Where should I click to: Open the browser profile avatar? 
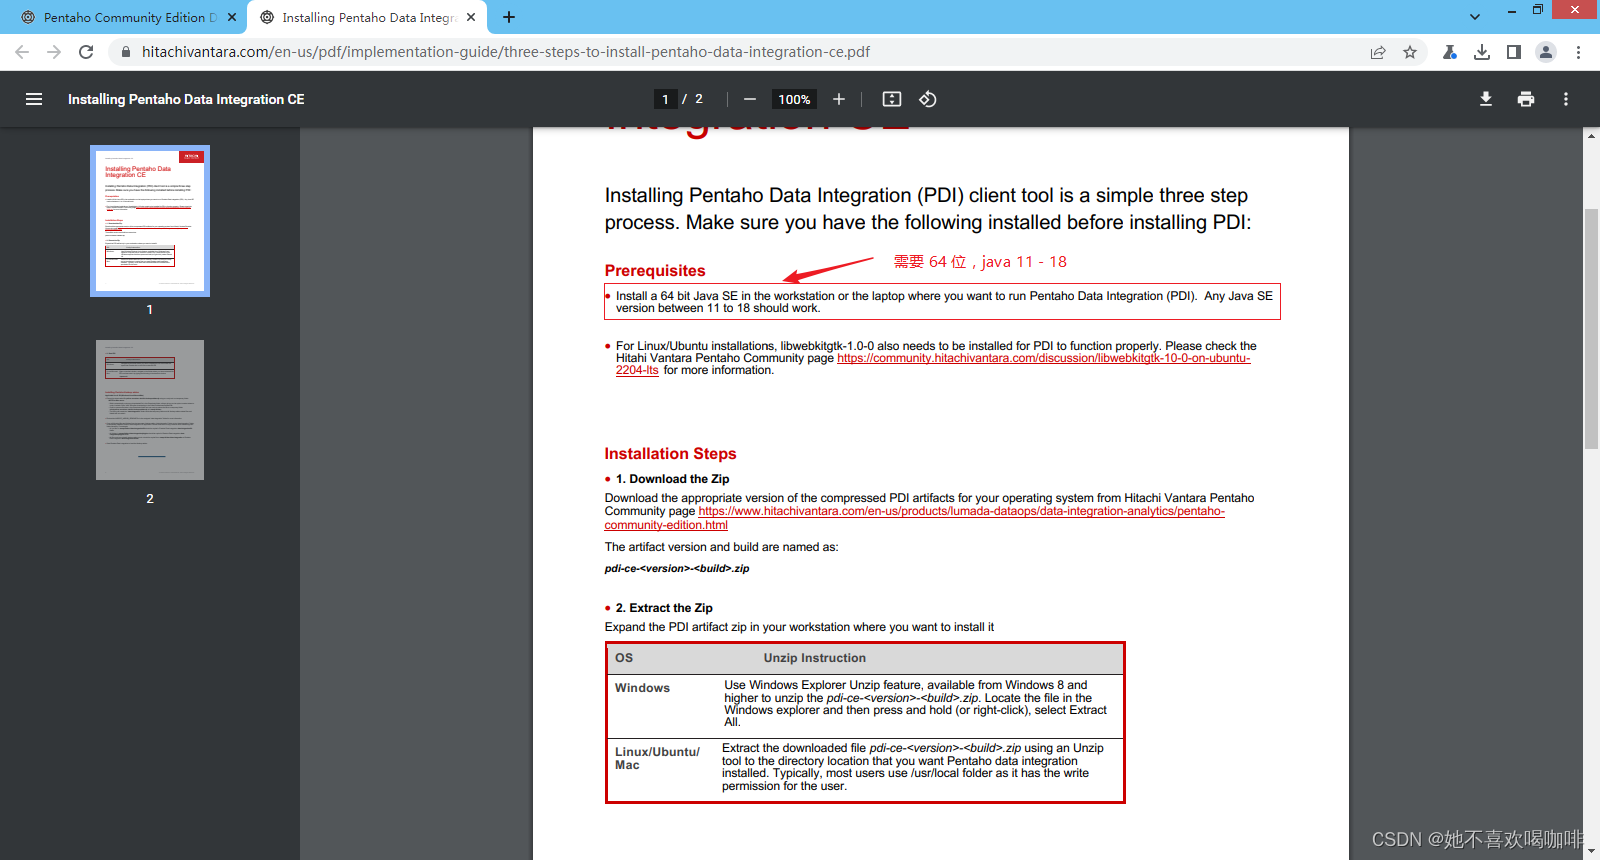point(1546,52)
